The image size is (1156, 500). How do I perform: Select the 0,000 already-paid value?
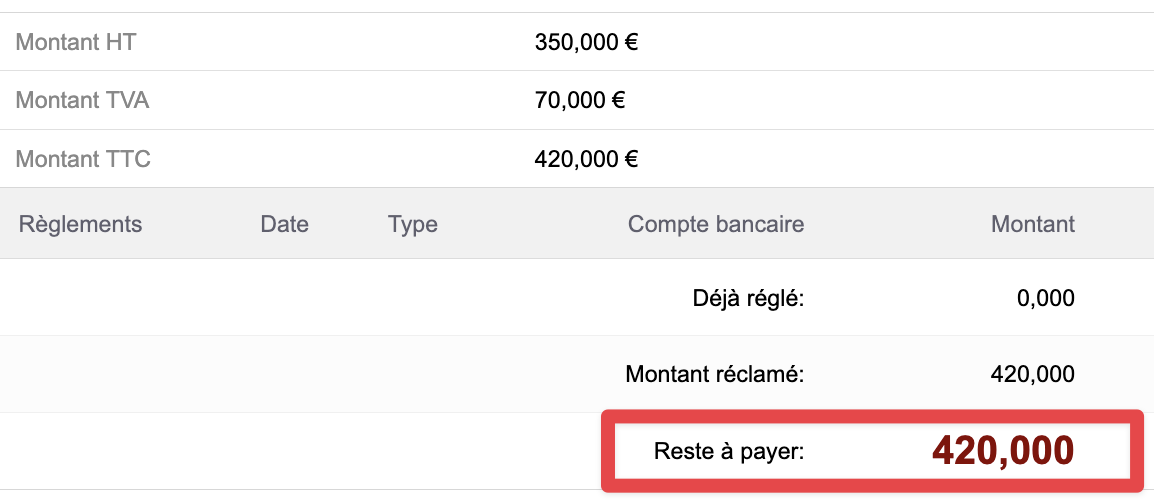tap(1042, 297)
